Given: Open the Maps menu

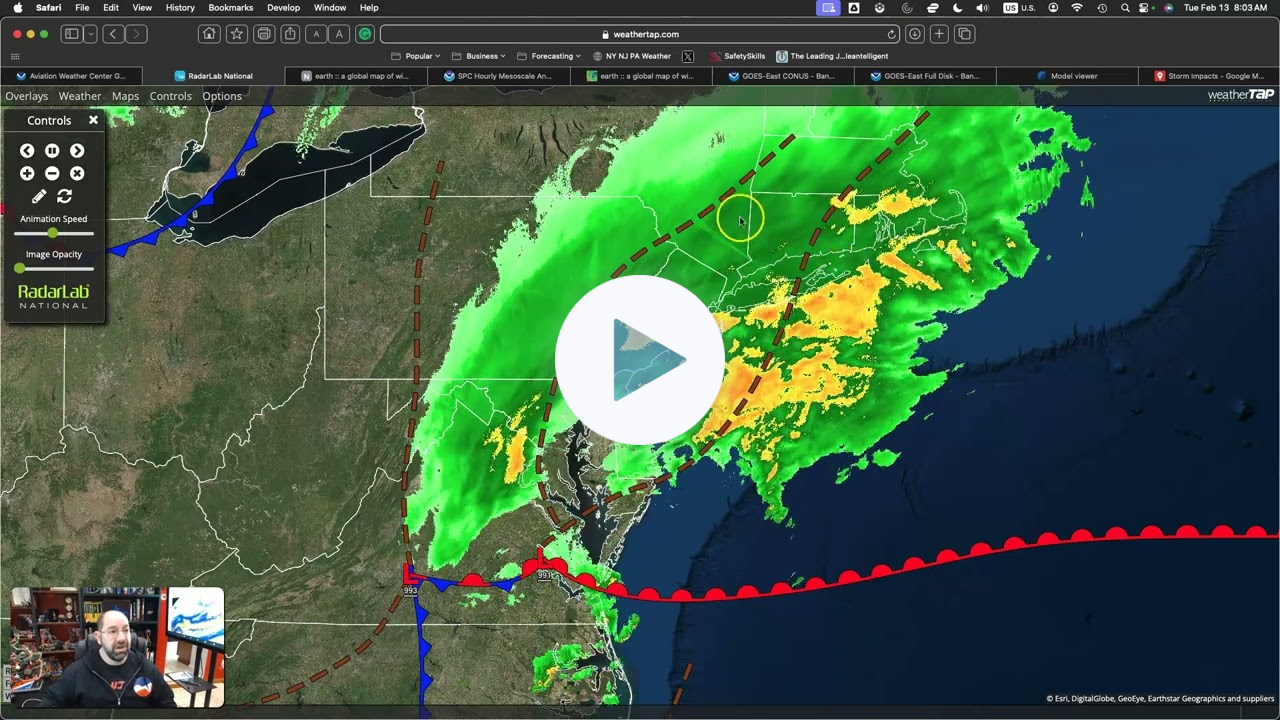Looking at the screenshot, I should tap(125, 97).
